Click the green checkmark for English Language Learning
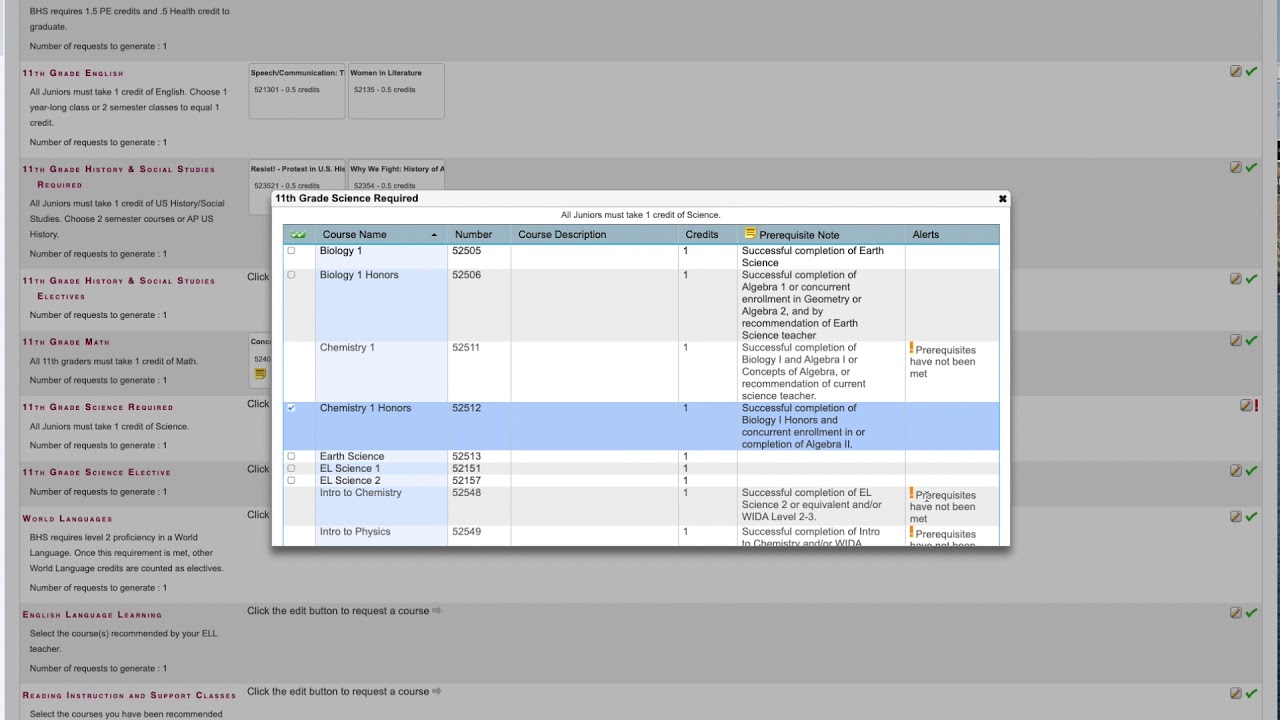Viewport: 1280px width, 720px height. point(1251,613)
